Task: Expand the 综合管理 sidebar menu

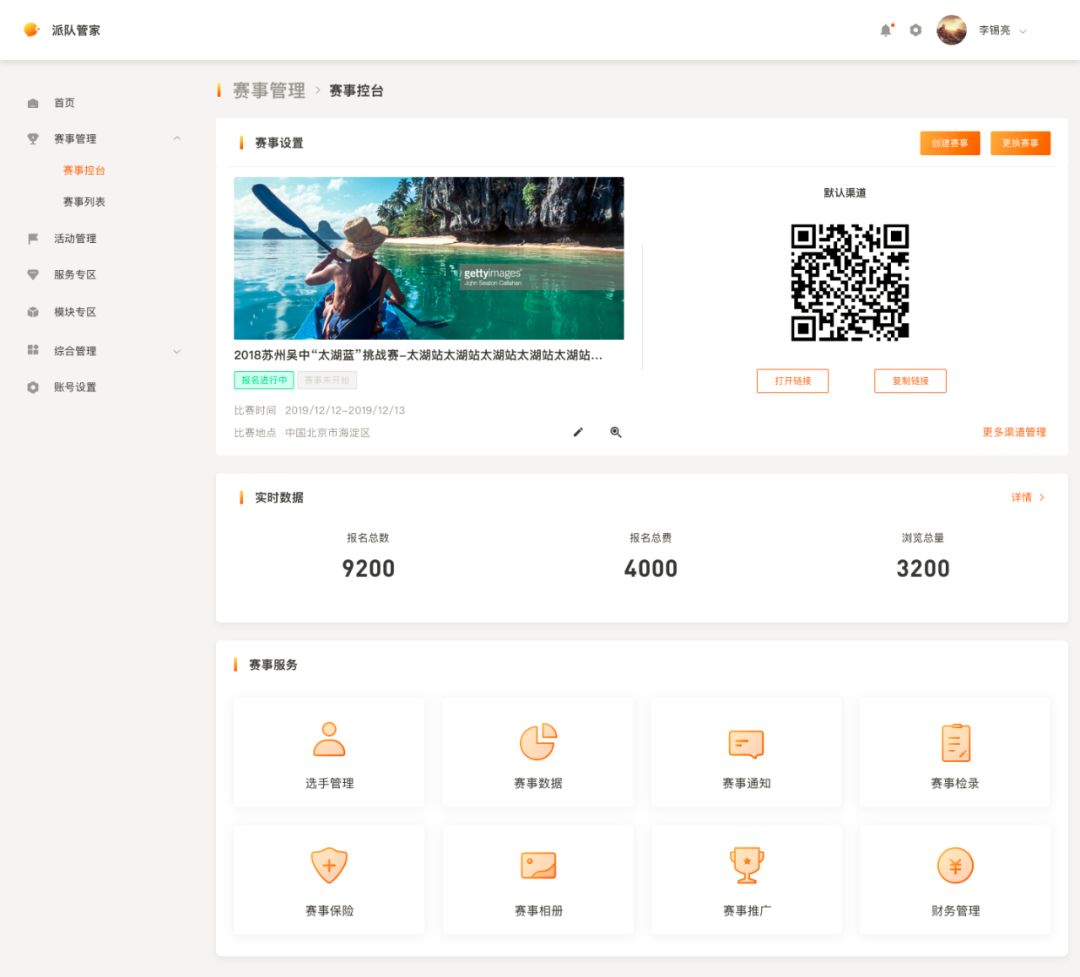Action: click(x=177, y=351)
